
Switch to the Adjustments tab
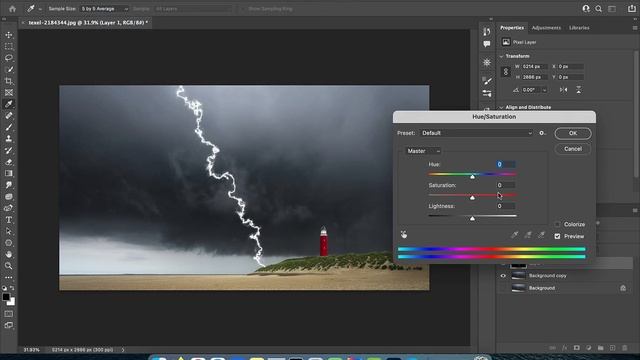tap(546, 28)
